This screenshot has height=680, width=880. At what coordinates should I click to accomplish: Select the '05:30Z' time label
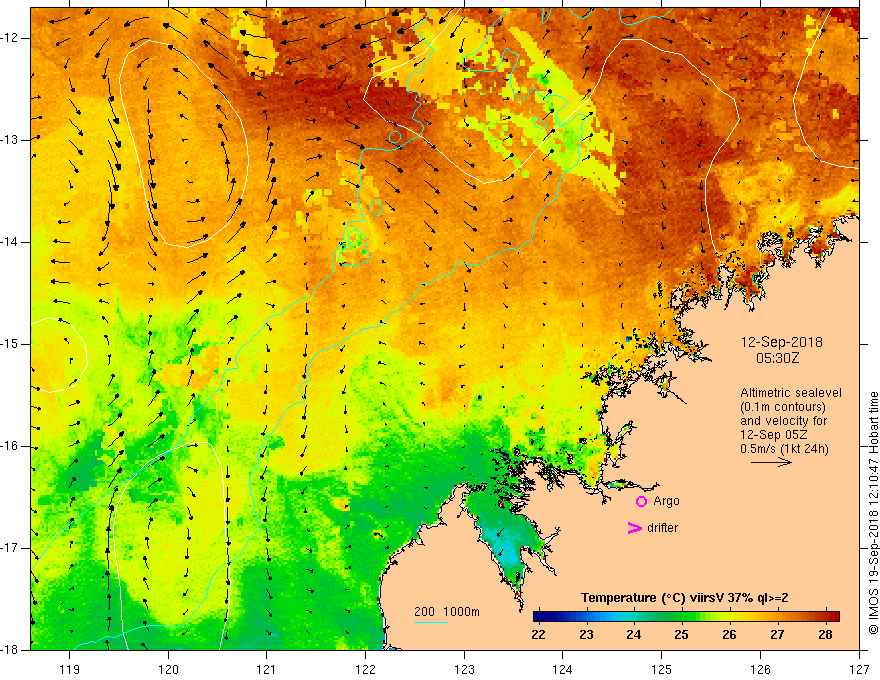pos(777,357)
